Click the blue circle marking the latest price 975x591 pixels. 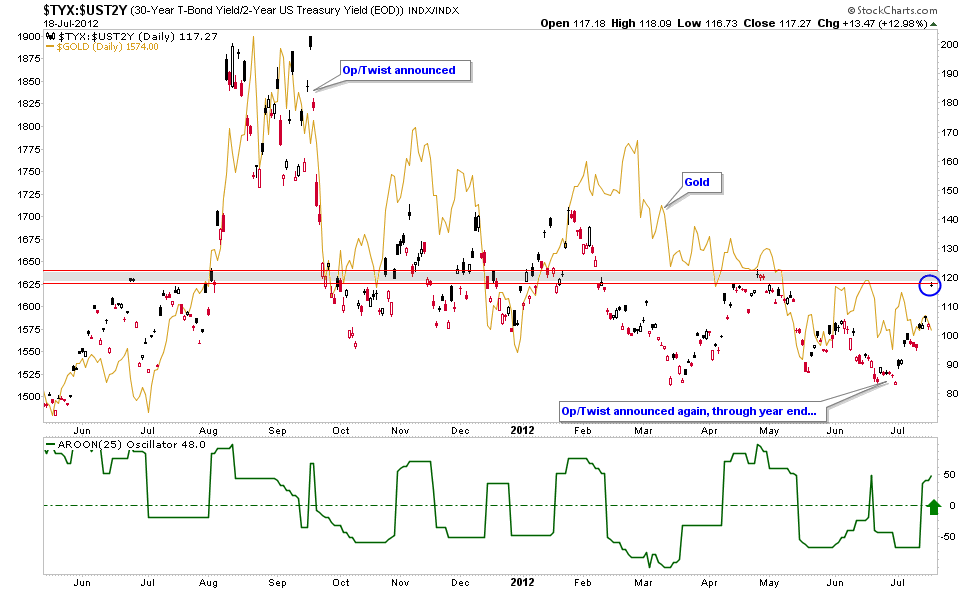pyautogui.click(x=931, y=285)
